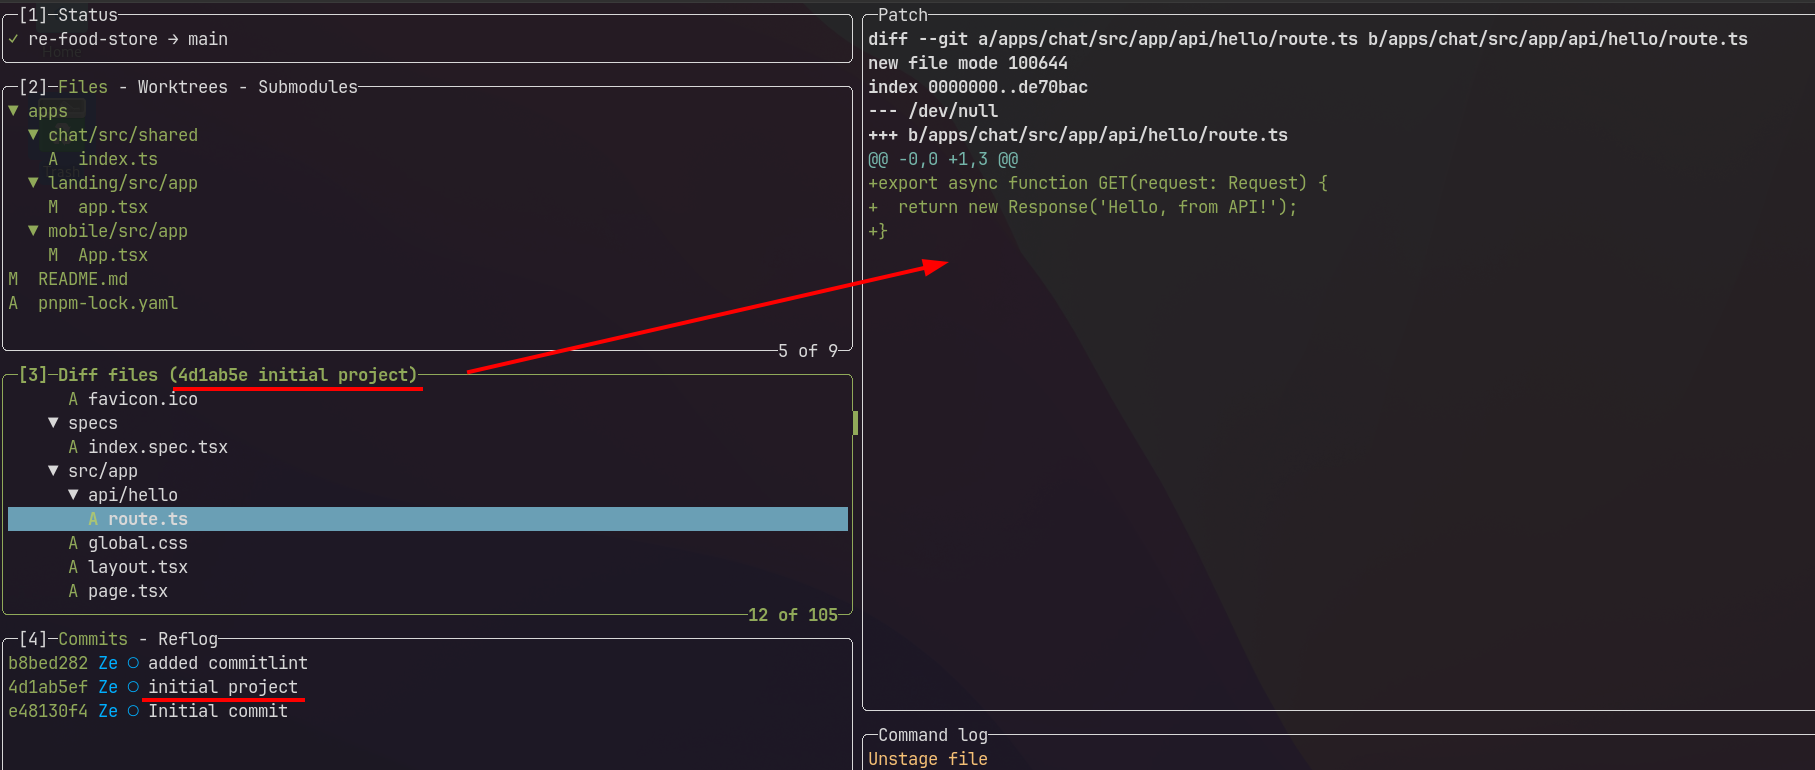This screenshot has height=770, width=1815.
Task: Select the 'initial project' commit row
Action: [428, 687]
